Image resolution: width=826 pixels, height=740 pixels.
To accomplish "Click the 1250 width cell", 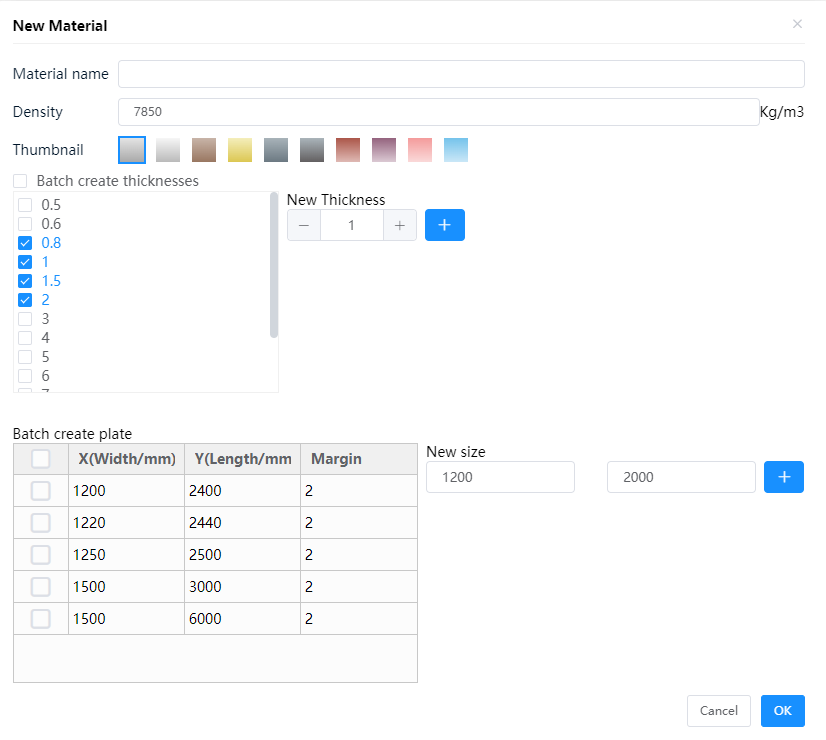I will coord(126,555).
